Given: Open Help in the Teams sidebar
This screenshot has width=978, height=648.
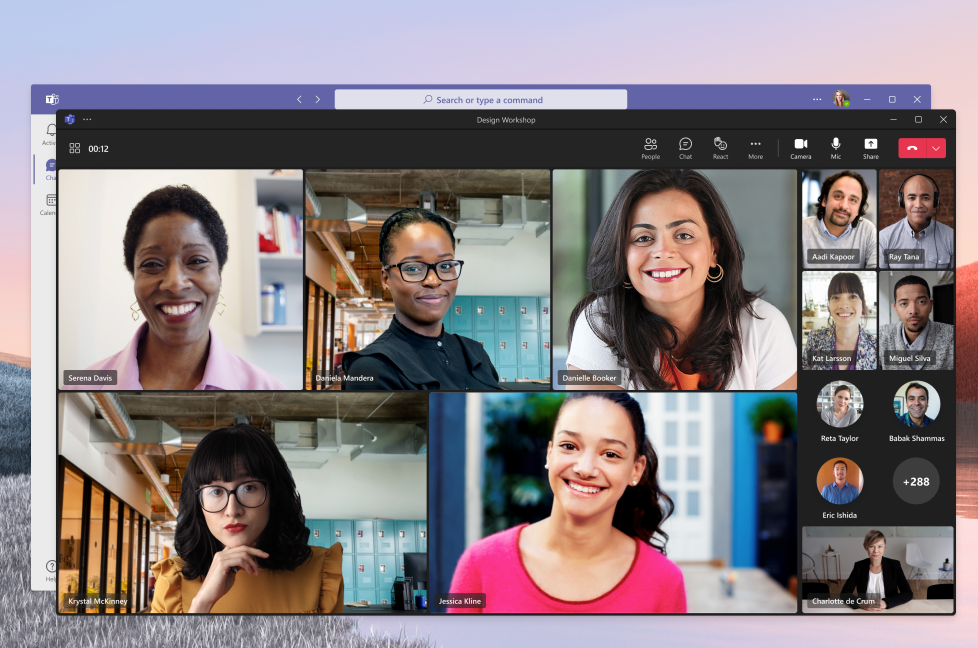Looking at the screenshot, I should [51, 570].
